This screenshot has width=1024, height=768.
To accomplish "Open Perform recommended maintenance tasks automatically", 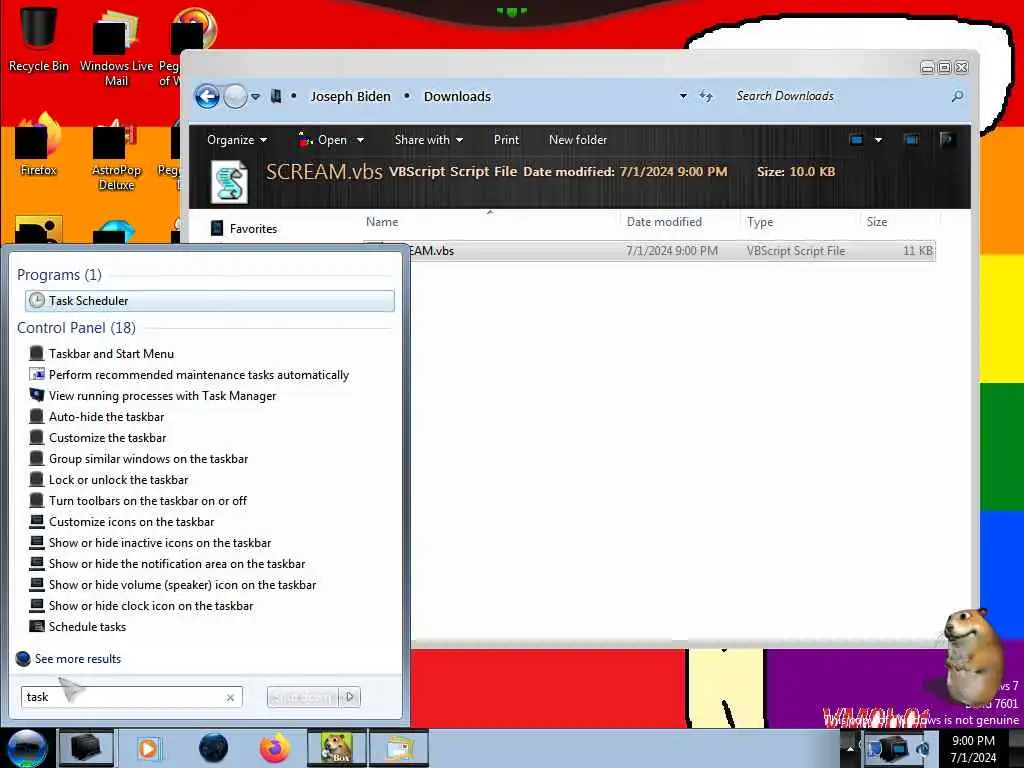I will (x=189, y=375).
